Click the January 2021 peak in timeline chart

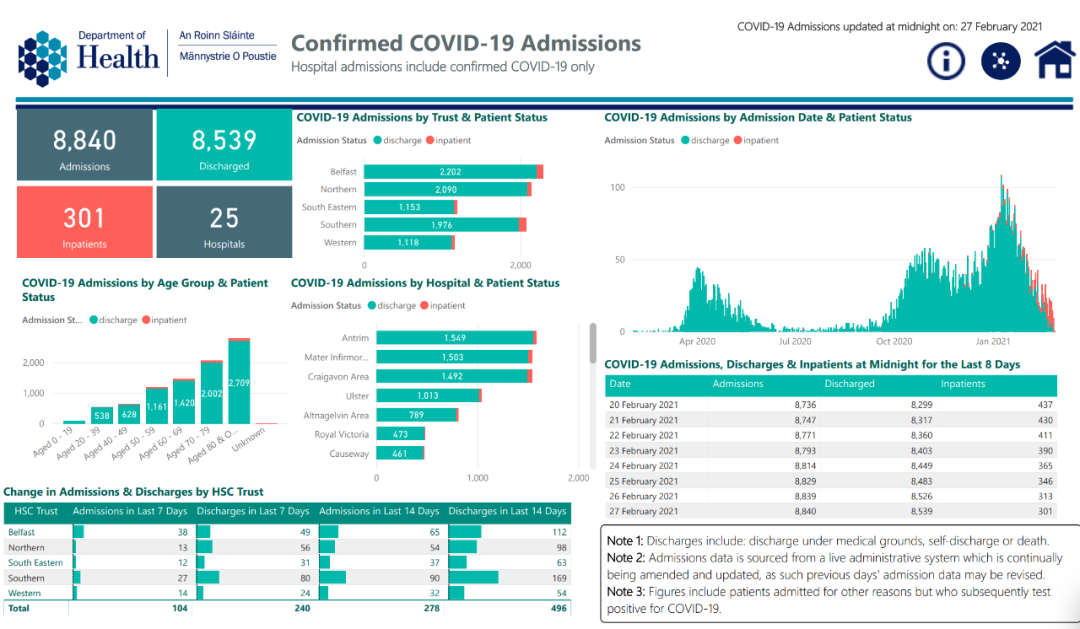1001,254
